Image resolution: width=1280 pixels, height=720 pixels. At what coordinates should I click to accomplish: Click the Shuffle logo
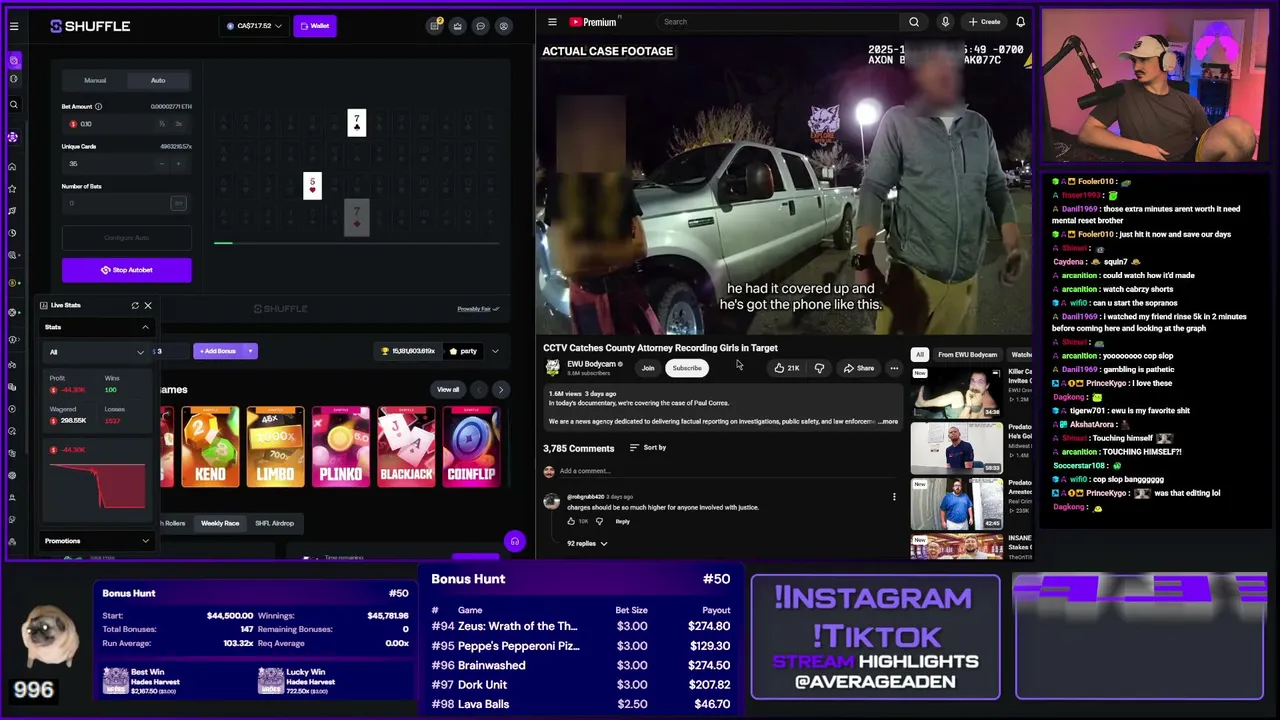click(x=90, y=26)
